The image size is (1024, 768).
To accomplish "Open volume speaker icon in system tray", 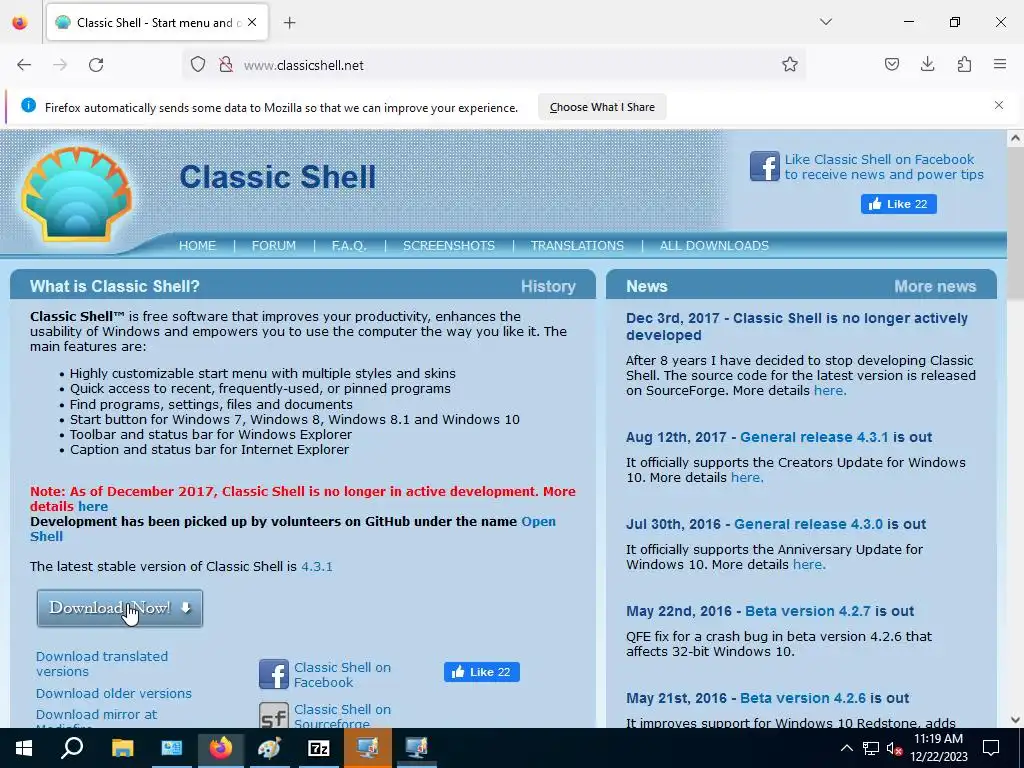I will [x=894, y=748].
